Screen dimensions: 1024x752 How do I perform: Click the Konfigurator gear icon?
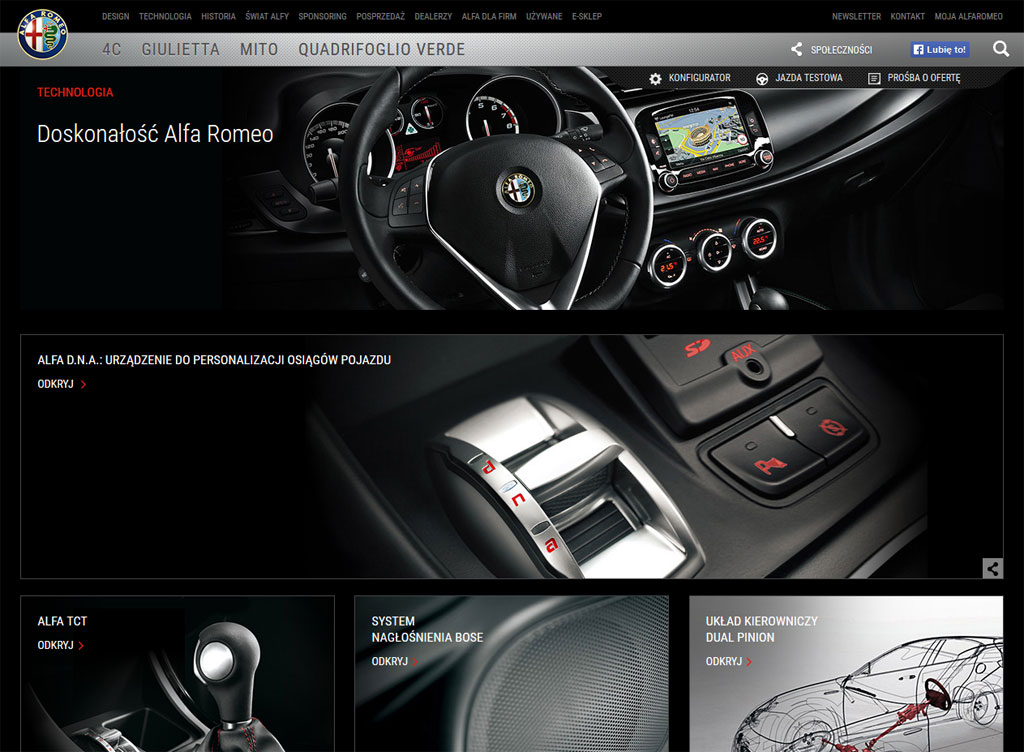pos(655,78)
